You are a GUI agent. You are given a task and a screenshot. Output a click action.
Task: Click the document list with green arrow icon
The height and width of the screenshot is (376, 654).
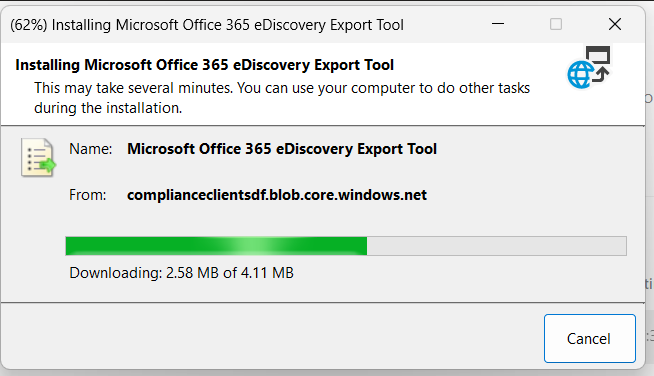coord(38,158)
